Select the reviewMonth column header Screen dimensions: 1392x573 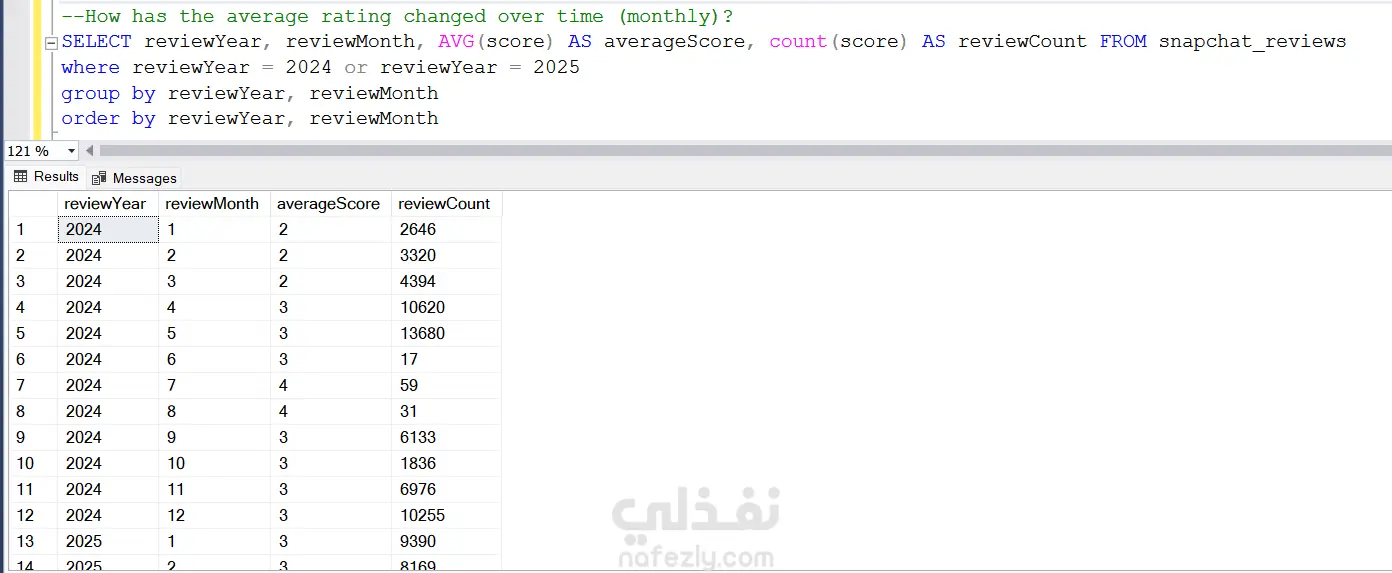[214, 204]
